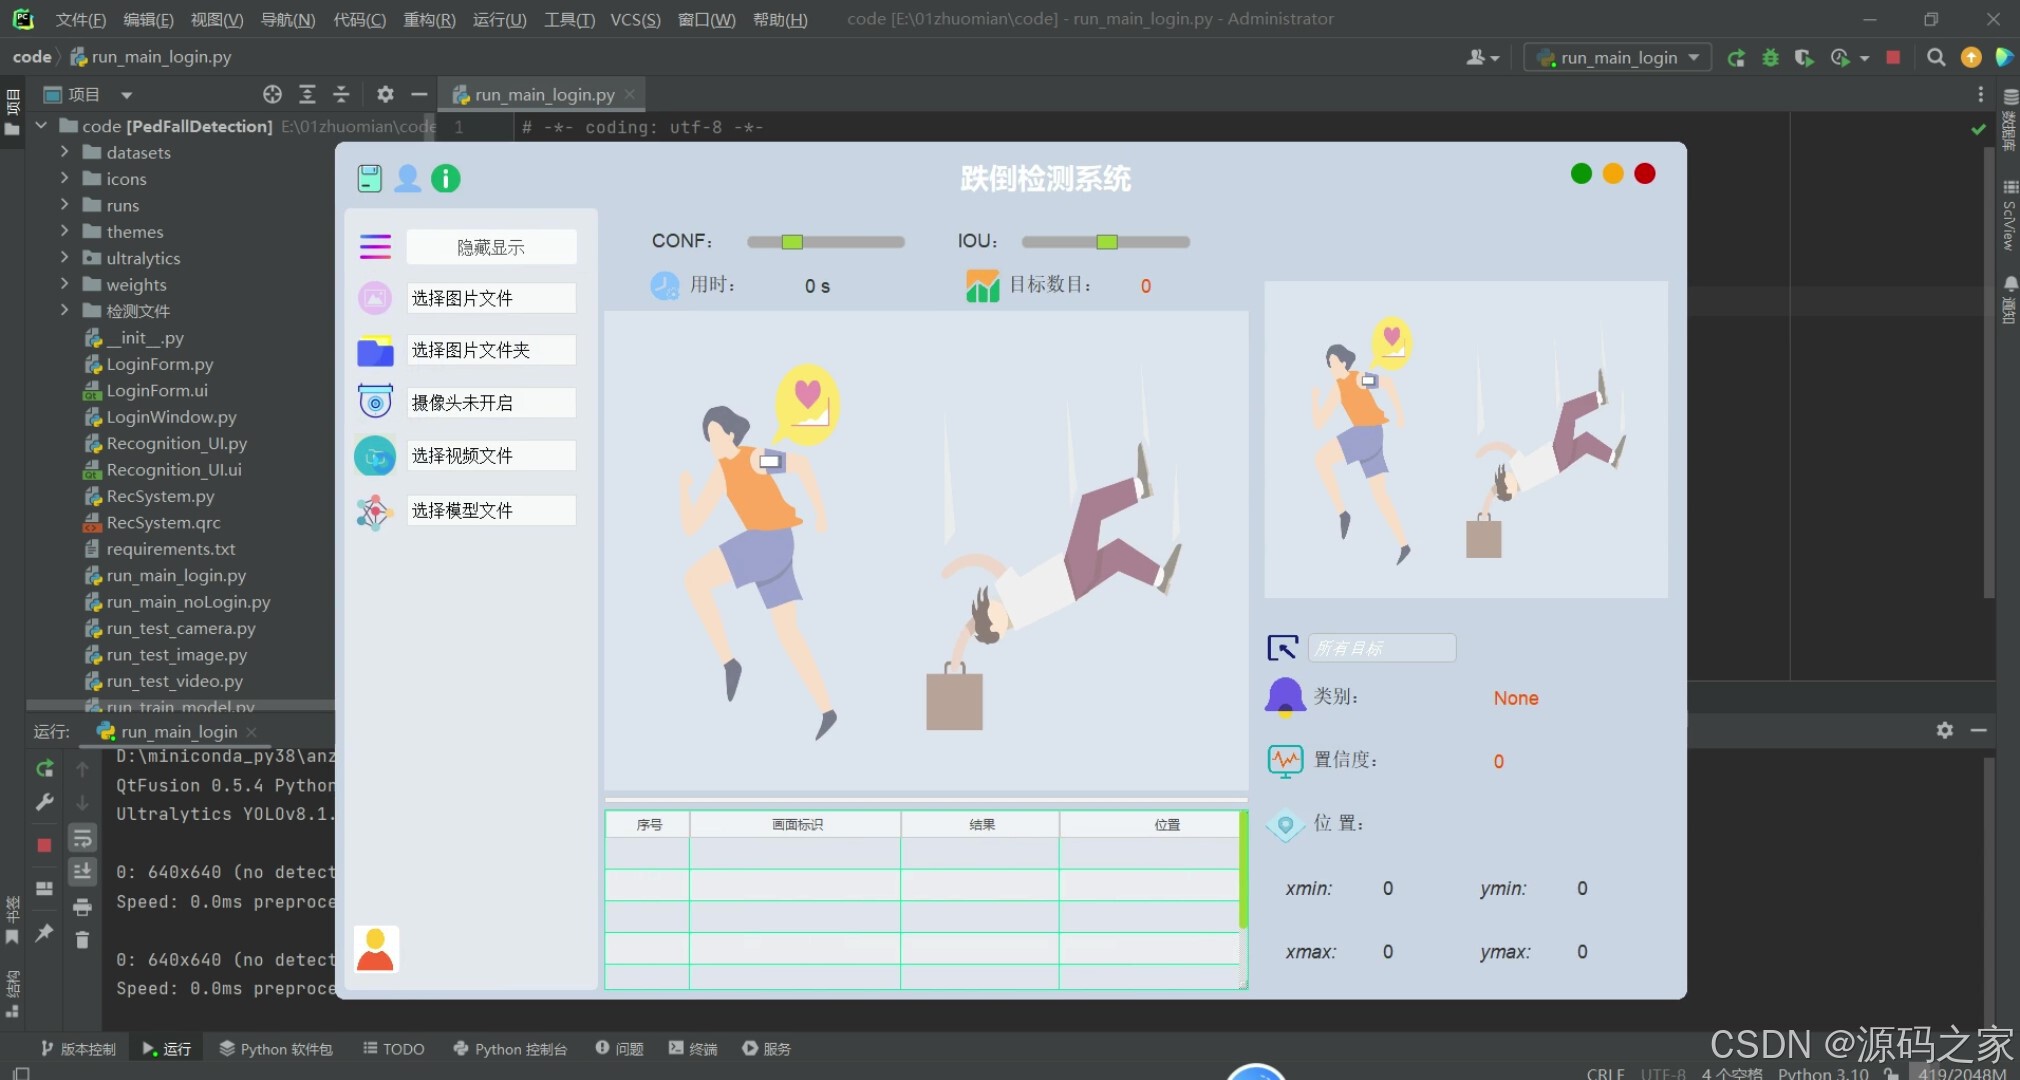
Task: Click the blue user profile icon
Action: [407, 178]
